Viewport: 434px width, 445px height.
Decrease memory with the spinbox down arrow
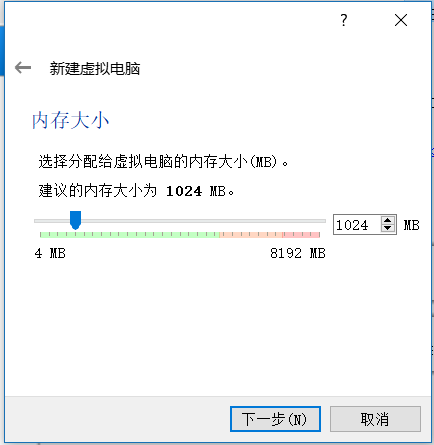(x=387, y=228)
